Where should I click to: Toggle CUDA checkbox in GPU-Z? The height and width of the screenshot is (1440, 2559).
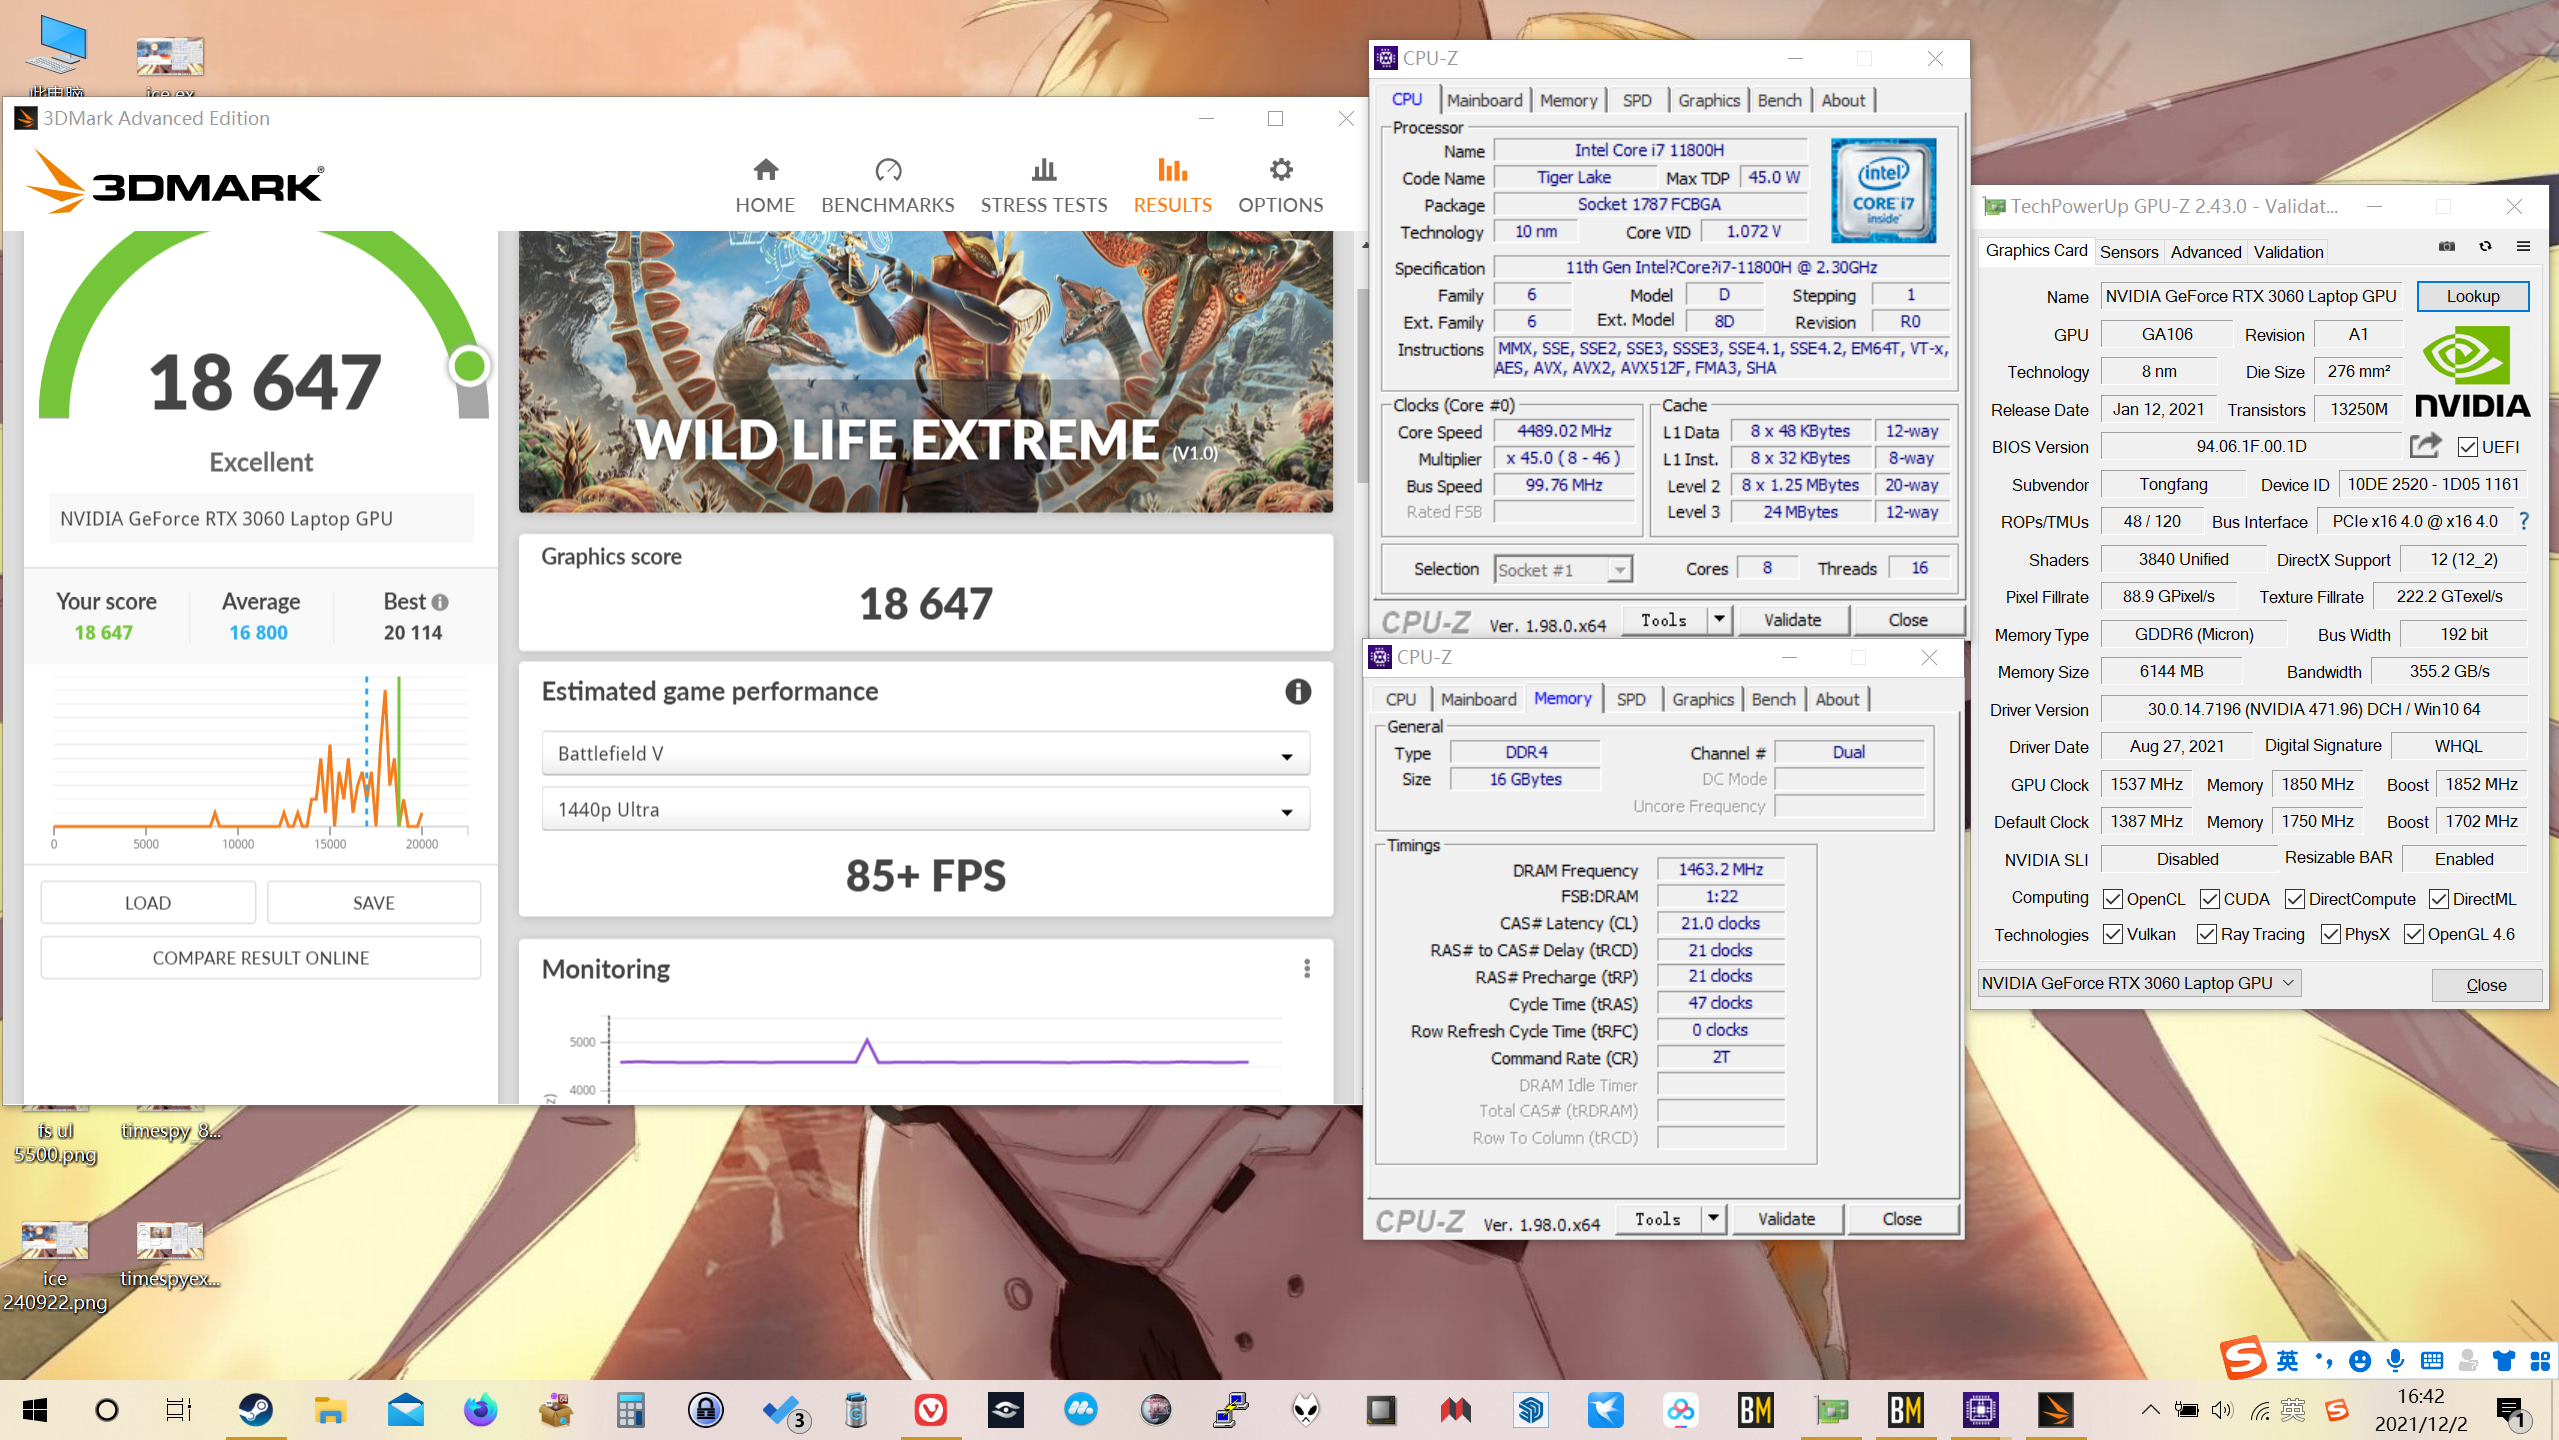coord(2210,899)
